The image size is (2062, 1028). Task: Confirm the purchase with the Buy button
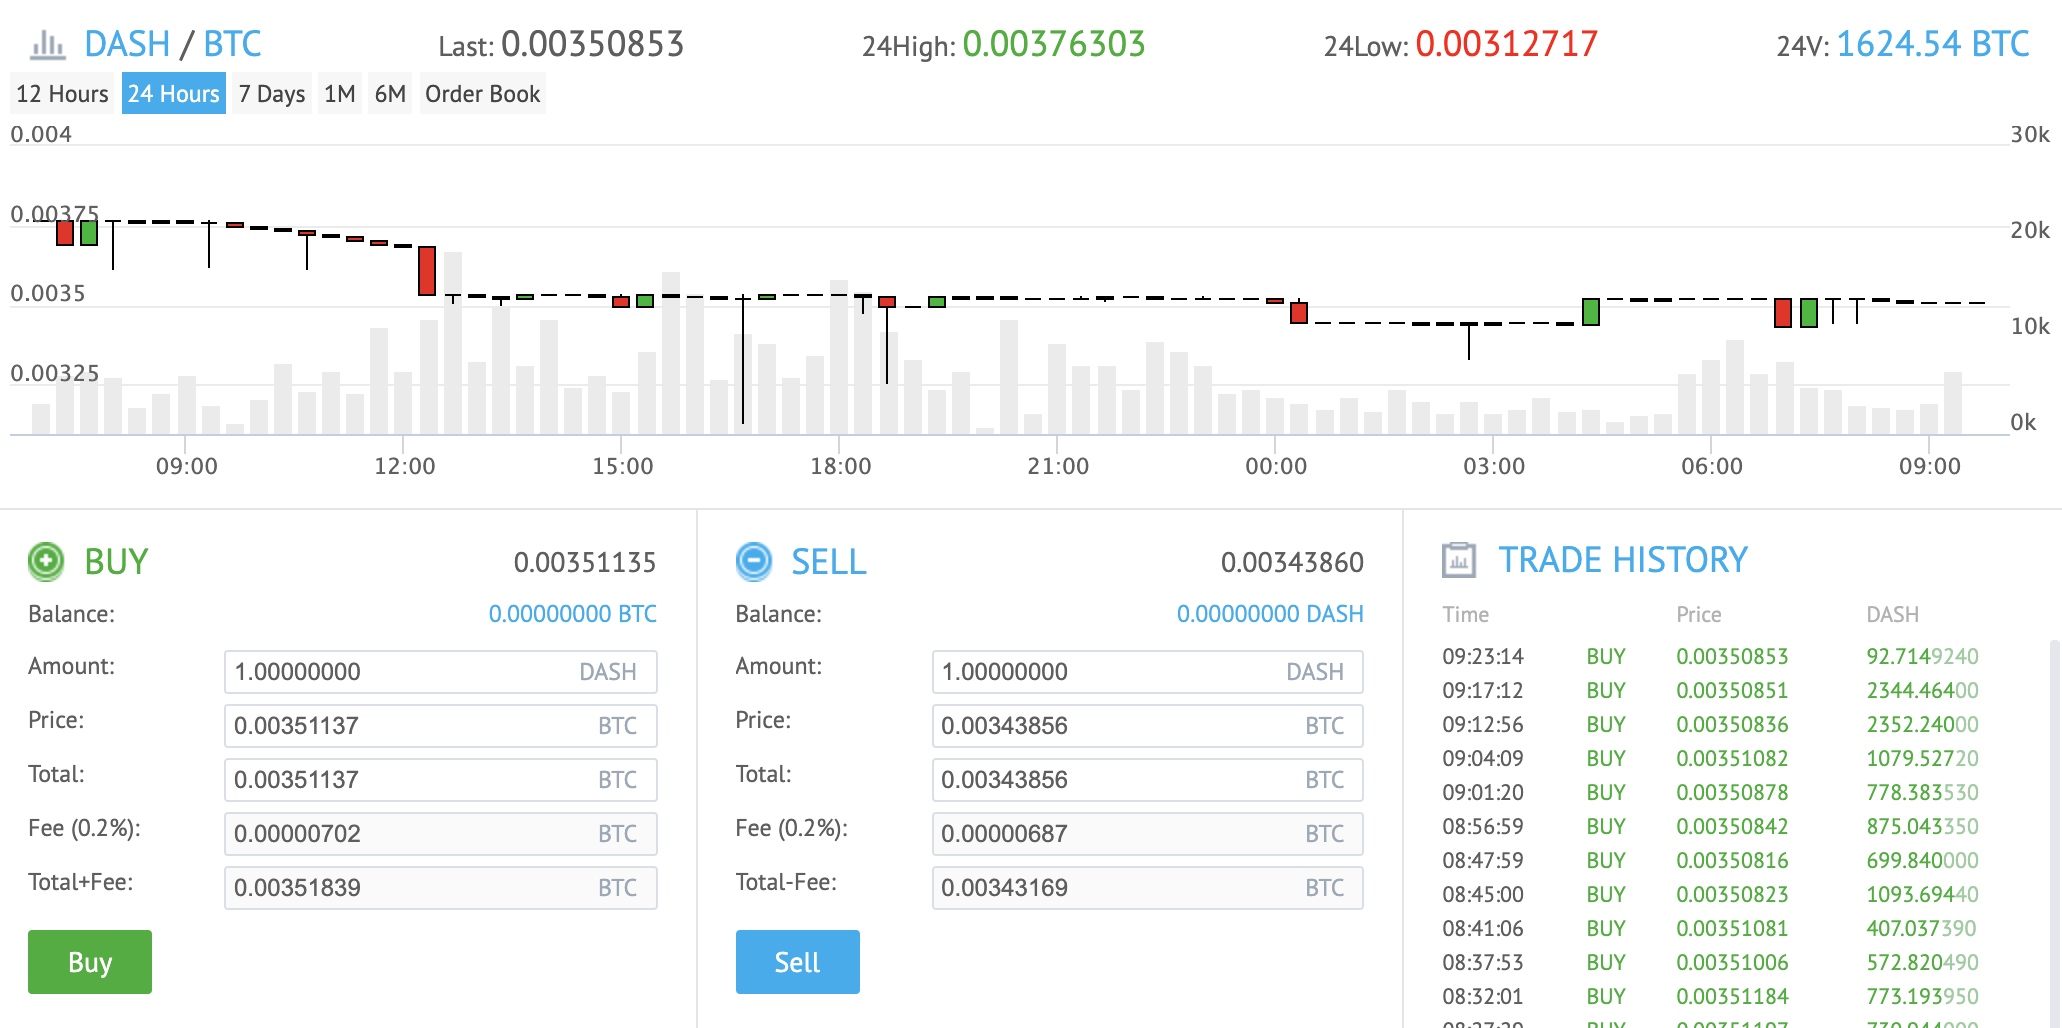click(x=89, y=961)
